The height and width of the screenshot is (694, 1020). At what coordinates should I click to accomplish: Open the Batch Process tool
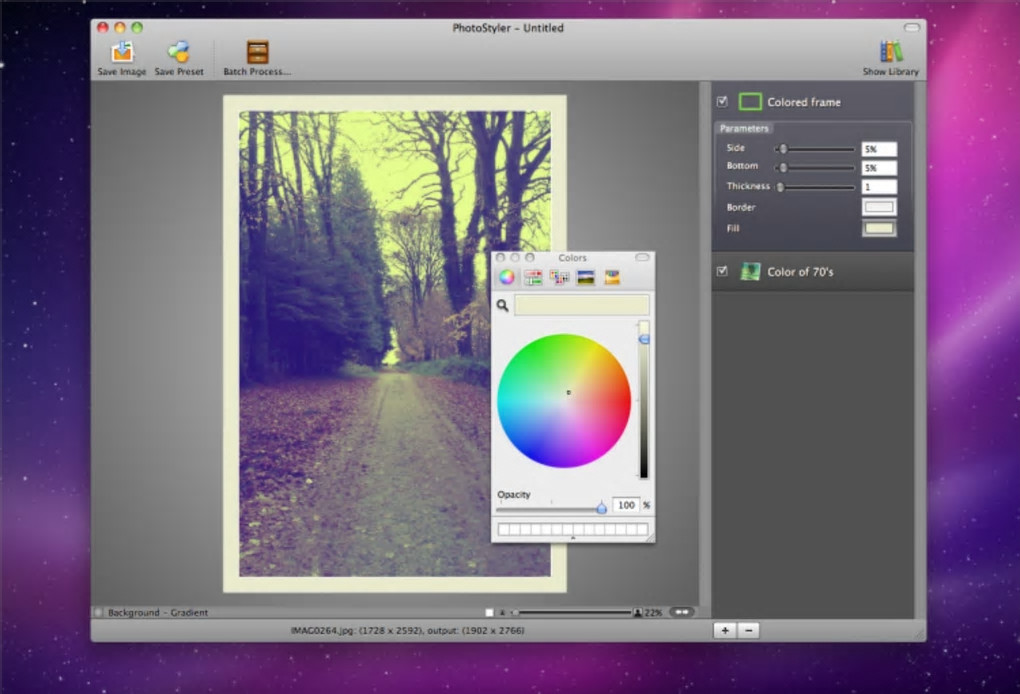pyautogui.click(x=257, y=53)
